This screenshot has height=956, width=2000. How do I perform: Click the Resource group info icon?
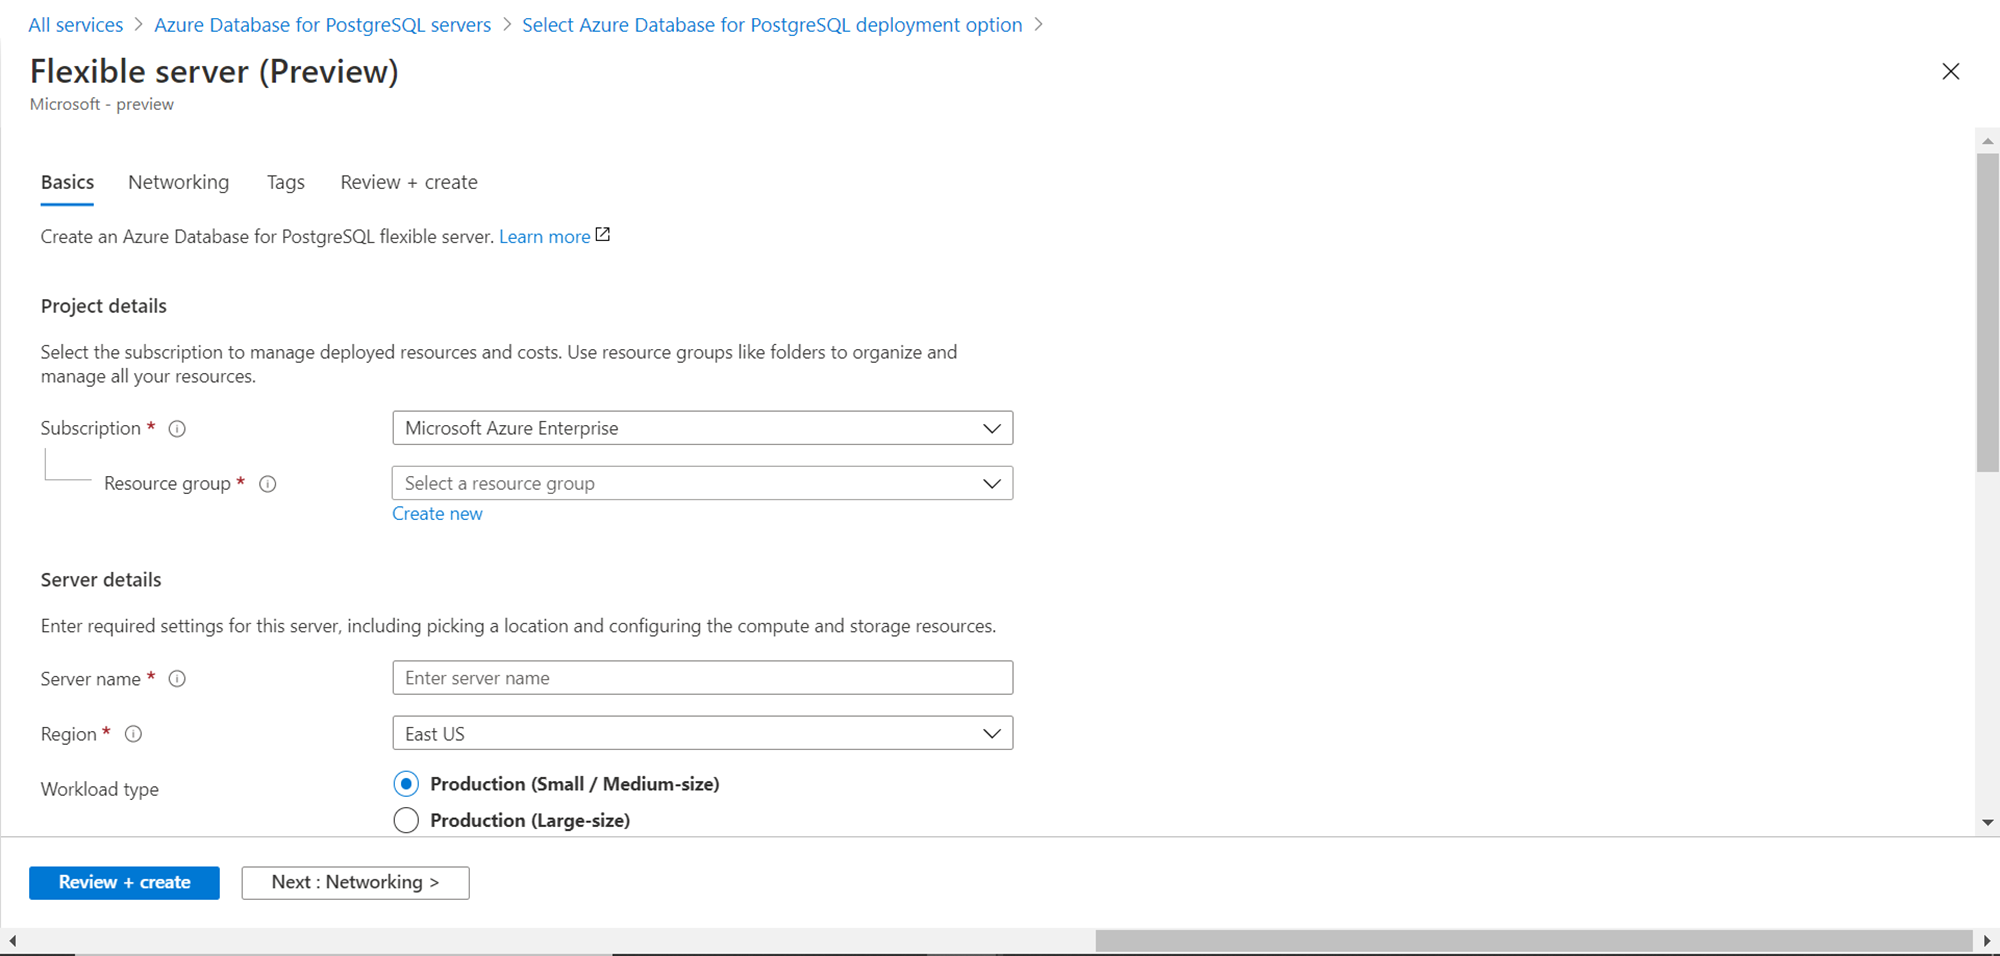click(268, 484)
